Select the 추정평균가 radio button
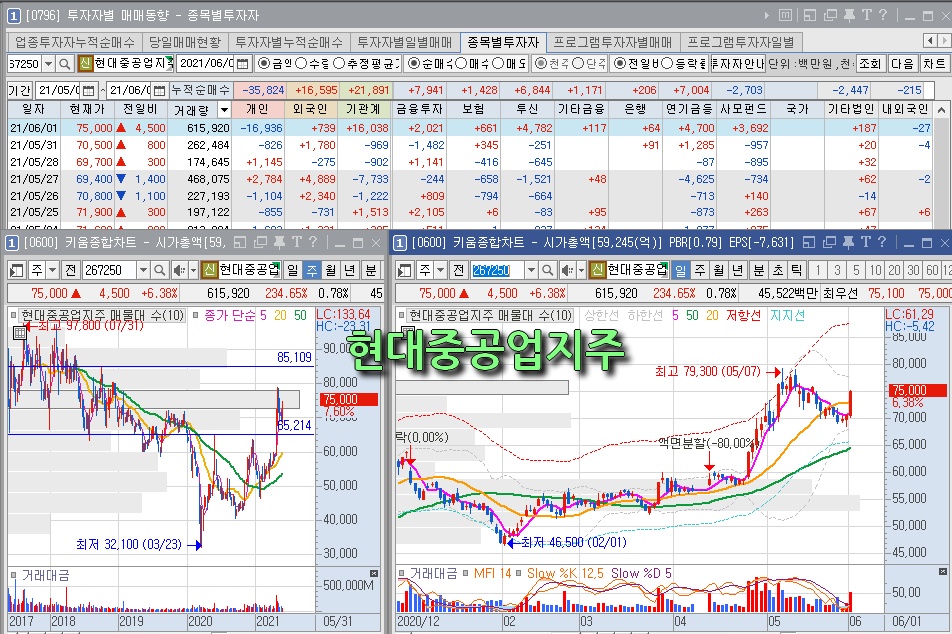 coord(339,63)
